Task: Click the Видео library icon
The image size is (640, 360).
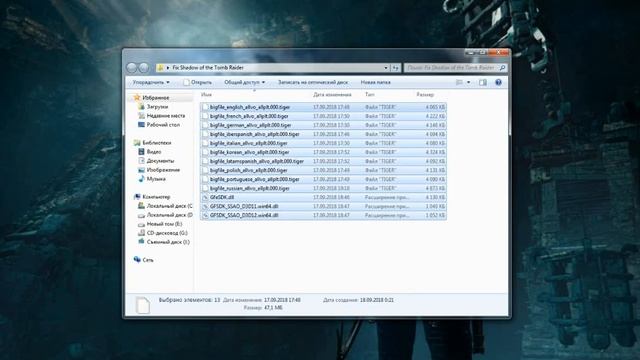Action: (x=141, y=152)
